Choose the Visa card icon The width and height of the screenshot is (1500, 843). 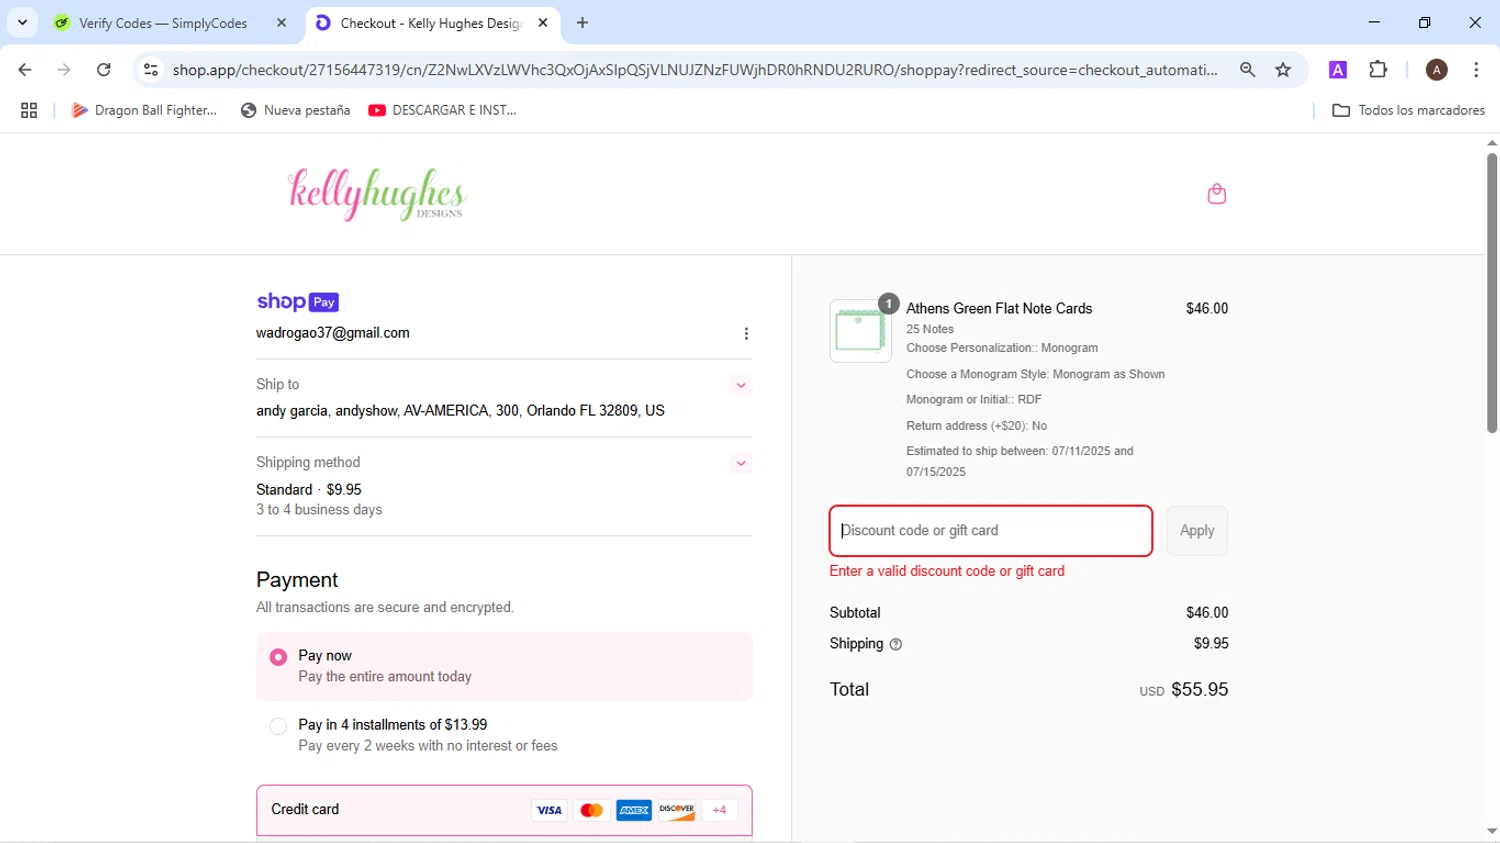tap(549, 810)
